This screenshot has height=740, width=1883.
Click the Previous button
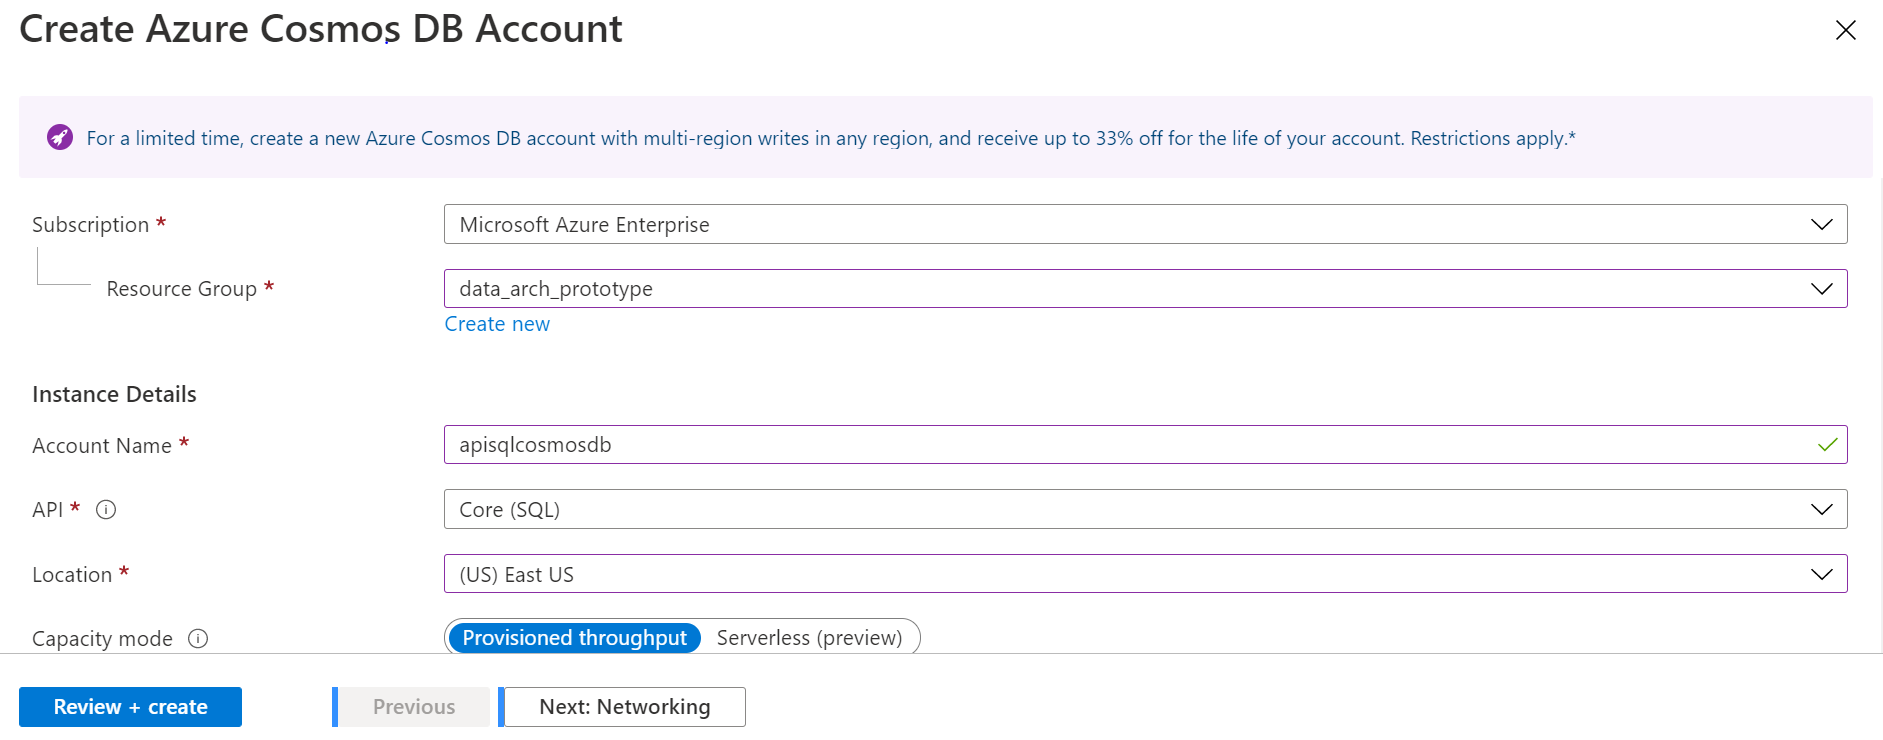(x=414, y=707)
